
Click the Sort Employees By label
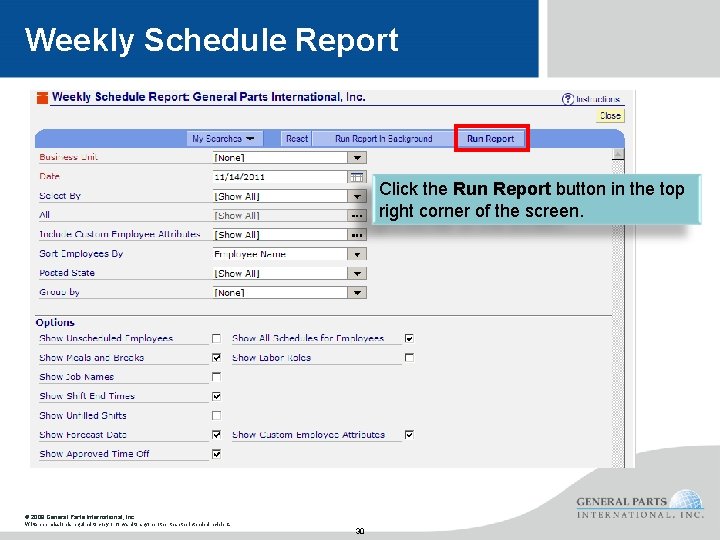pos(81,253)
